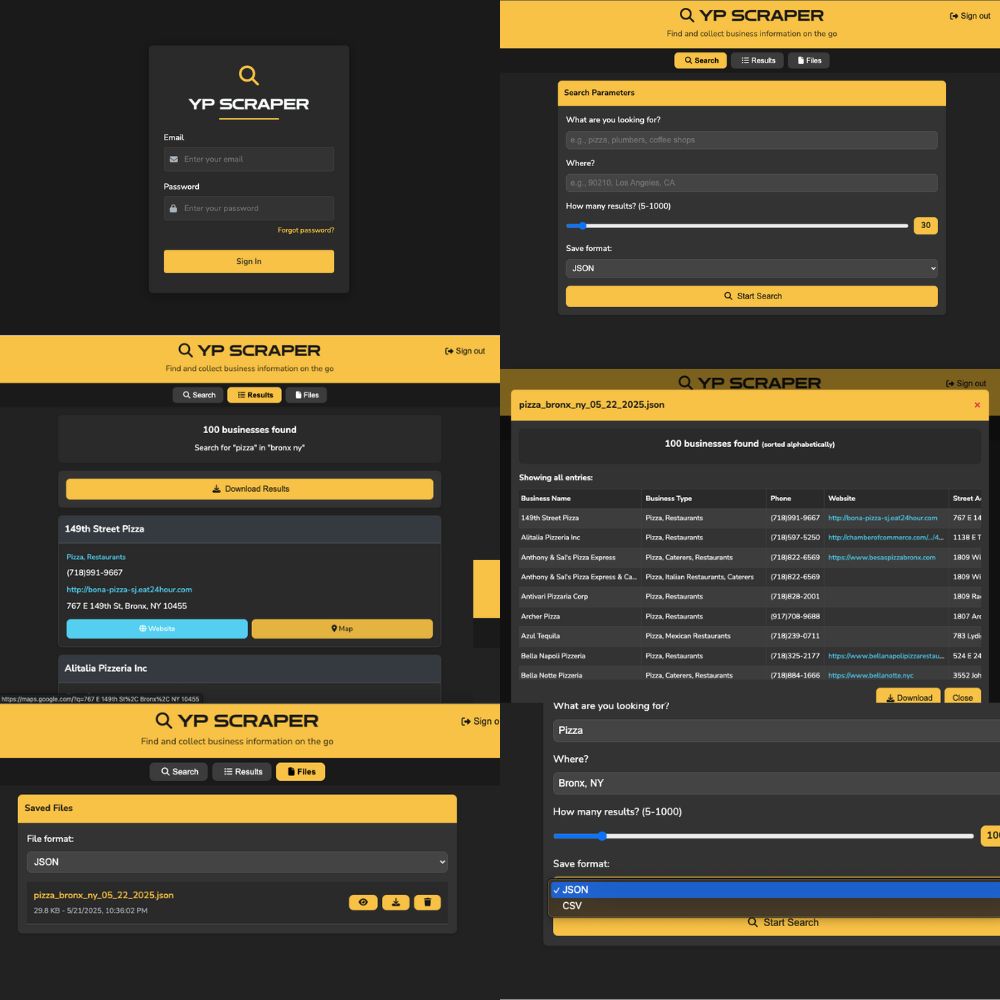The width and height of the screenshot is (1000, 1000).
Task: Switch to Search tab on Saved Files page
Action: click(x=179, y=772)
